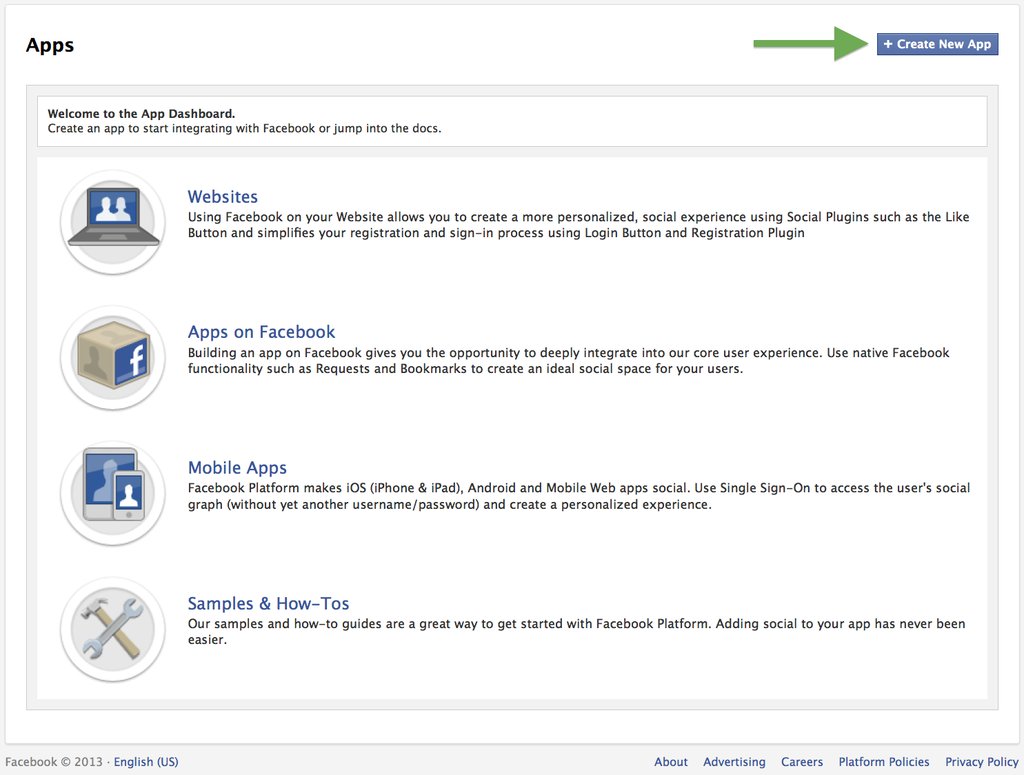Image resolution: width=1024 pixels, height=775 pixels.
Task: Click the Welcome to the App Dashboard banner
Action: point(512,121)
